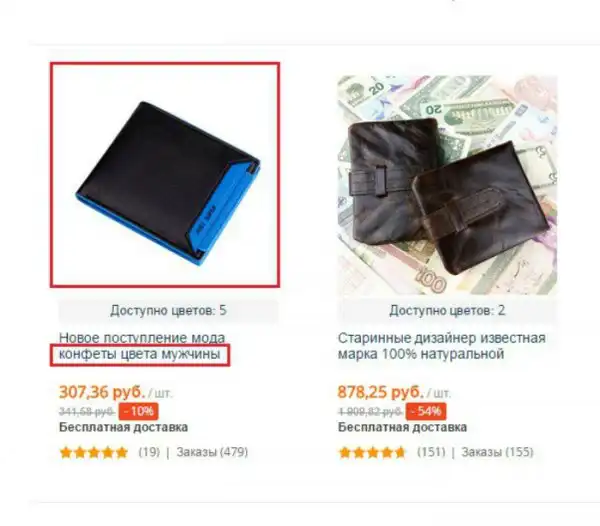Open 'Заказы (479)' orders link
The height and width of the screenshot is (526, 600).
[212, 452]
